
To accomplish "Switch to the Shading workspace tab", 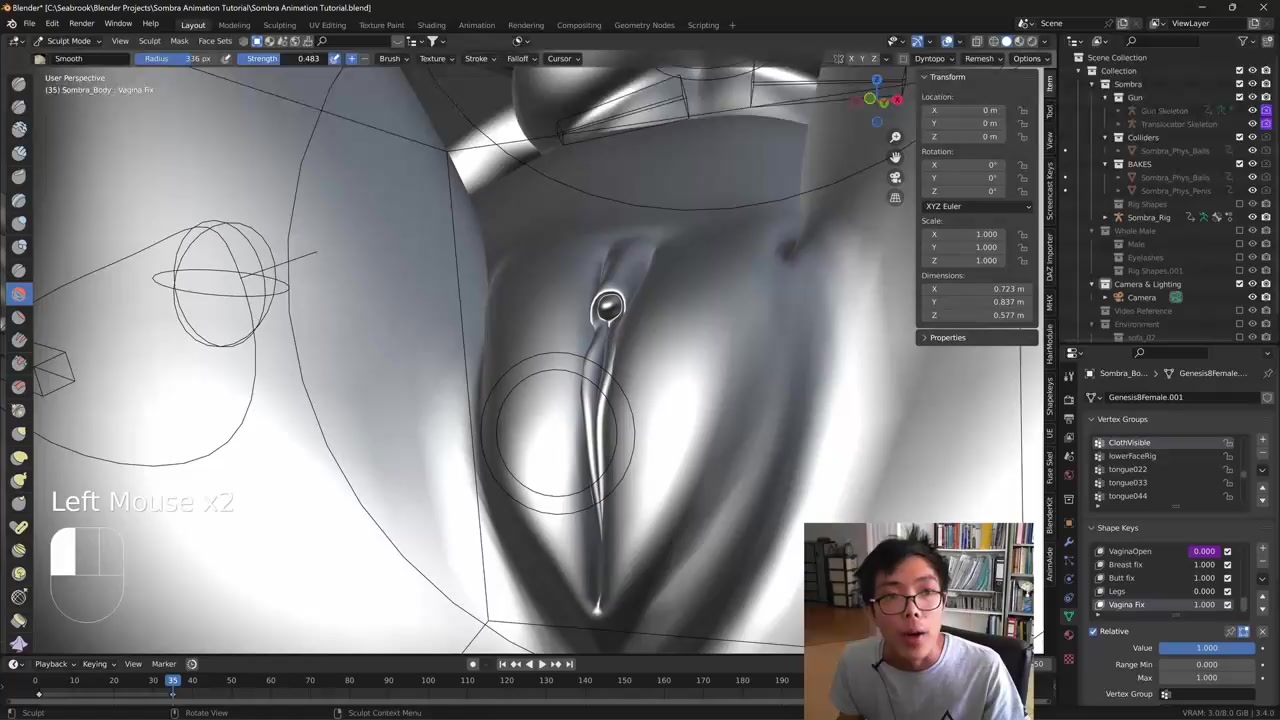I will [431, 25].
